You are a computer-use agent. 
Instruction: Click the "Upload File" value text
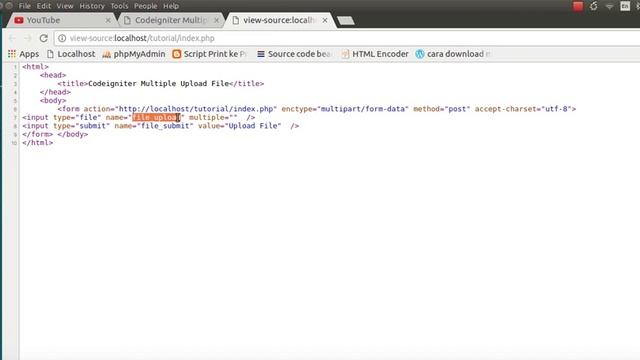tap(252, 126)
